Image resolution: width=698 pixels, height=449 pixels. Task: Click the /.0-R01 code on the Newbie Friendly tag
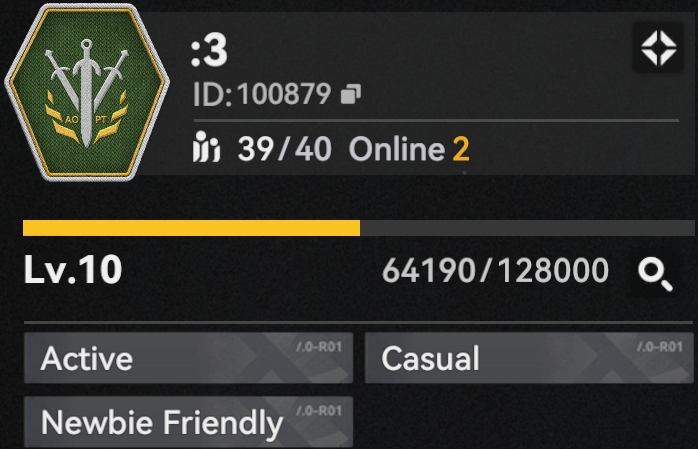(319, 411)
